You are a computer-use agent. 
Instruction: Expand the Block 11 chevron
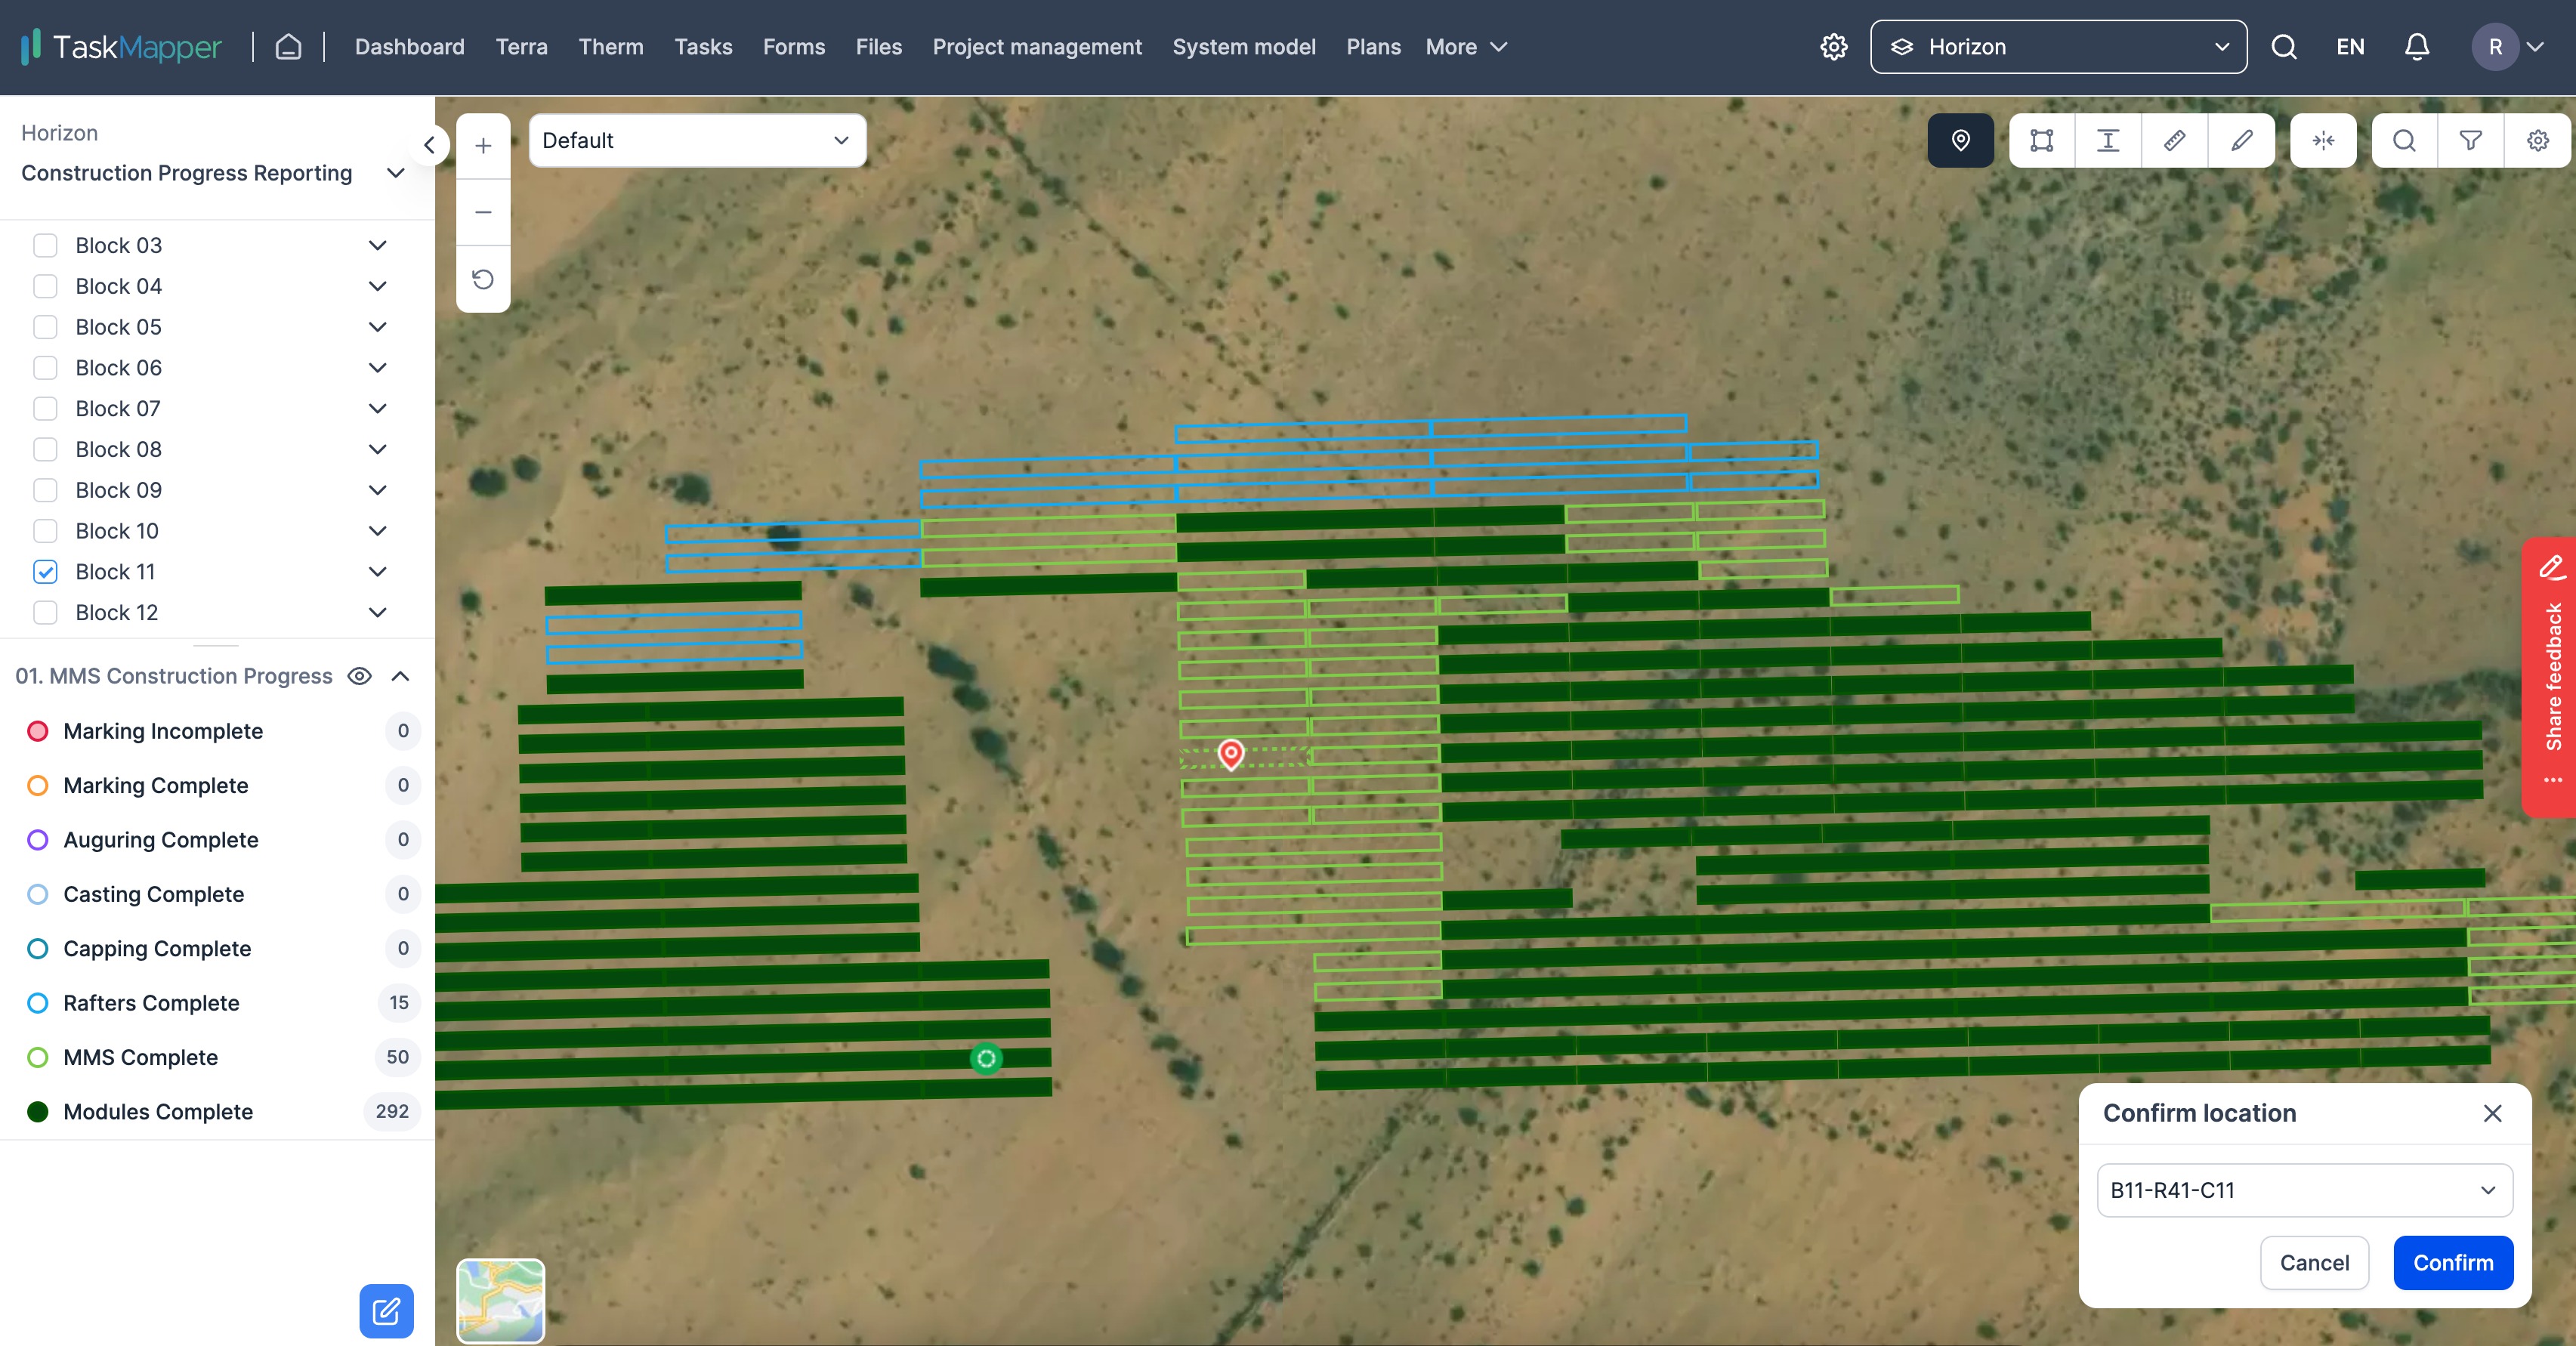coord(377,572)
